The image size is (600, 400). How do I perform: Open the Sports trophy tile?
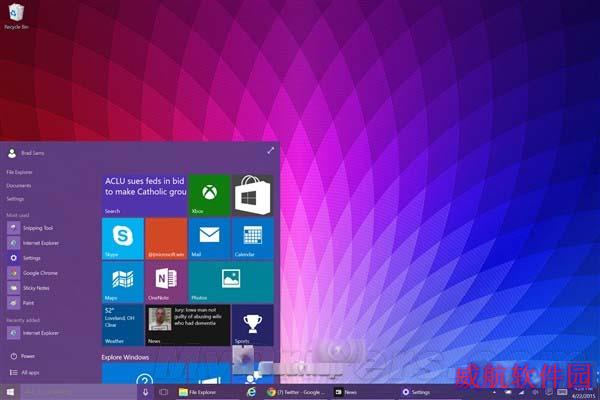click(x=253, y=325)
